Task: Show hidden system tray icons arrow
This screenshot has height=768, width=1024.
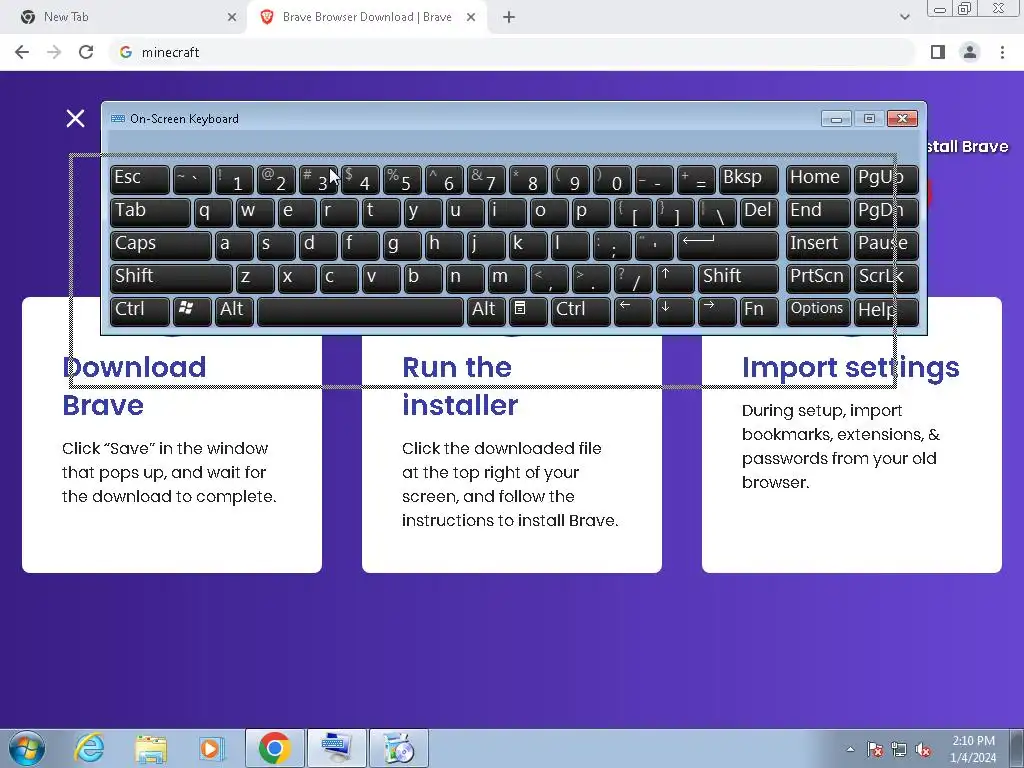Action: tap(850, 749)
